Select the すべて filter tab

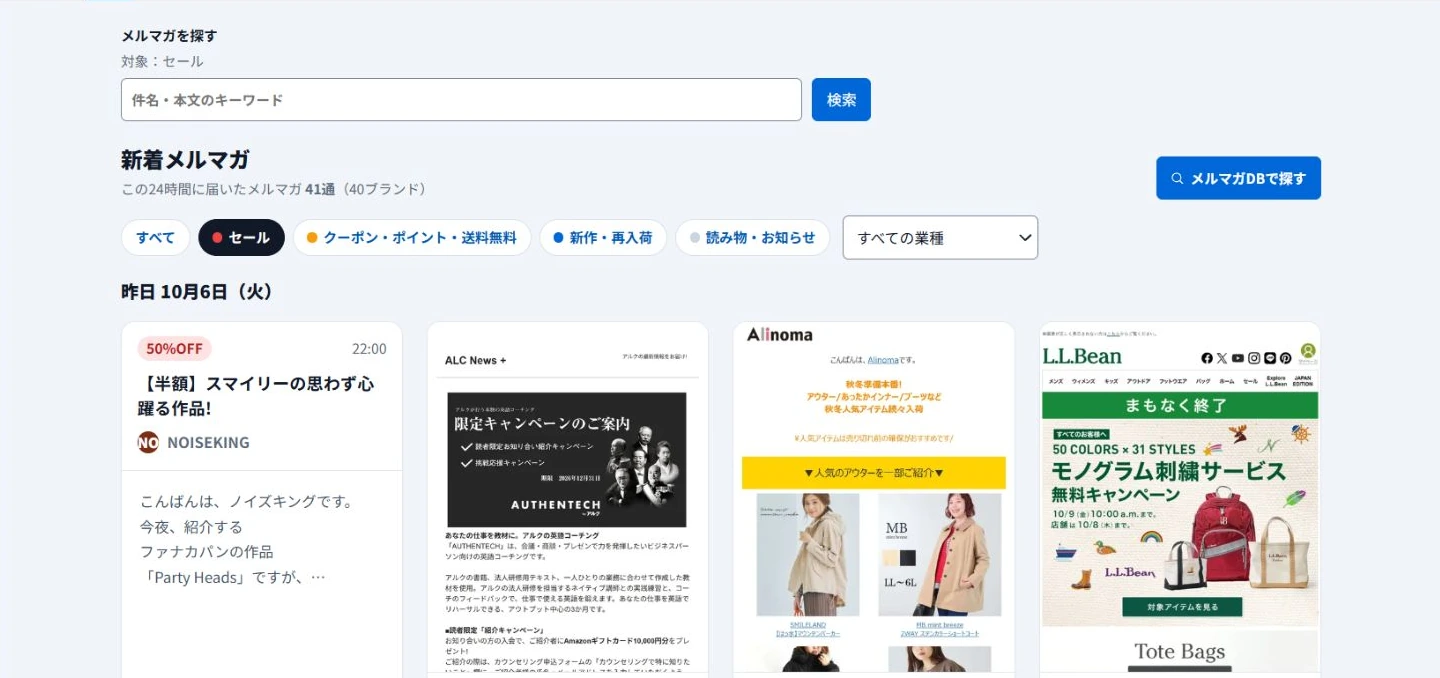156,237
